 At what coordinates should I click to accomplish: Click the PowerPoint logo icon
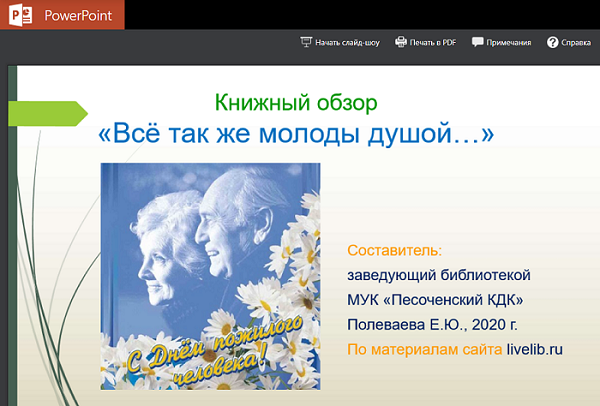(x=20, y=15)
